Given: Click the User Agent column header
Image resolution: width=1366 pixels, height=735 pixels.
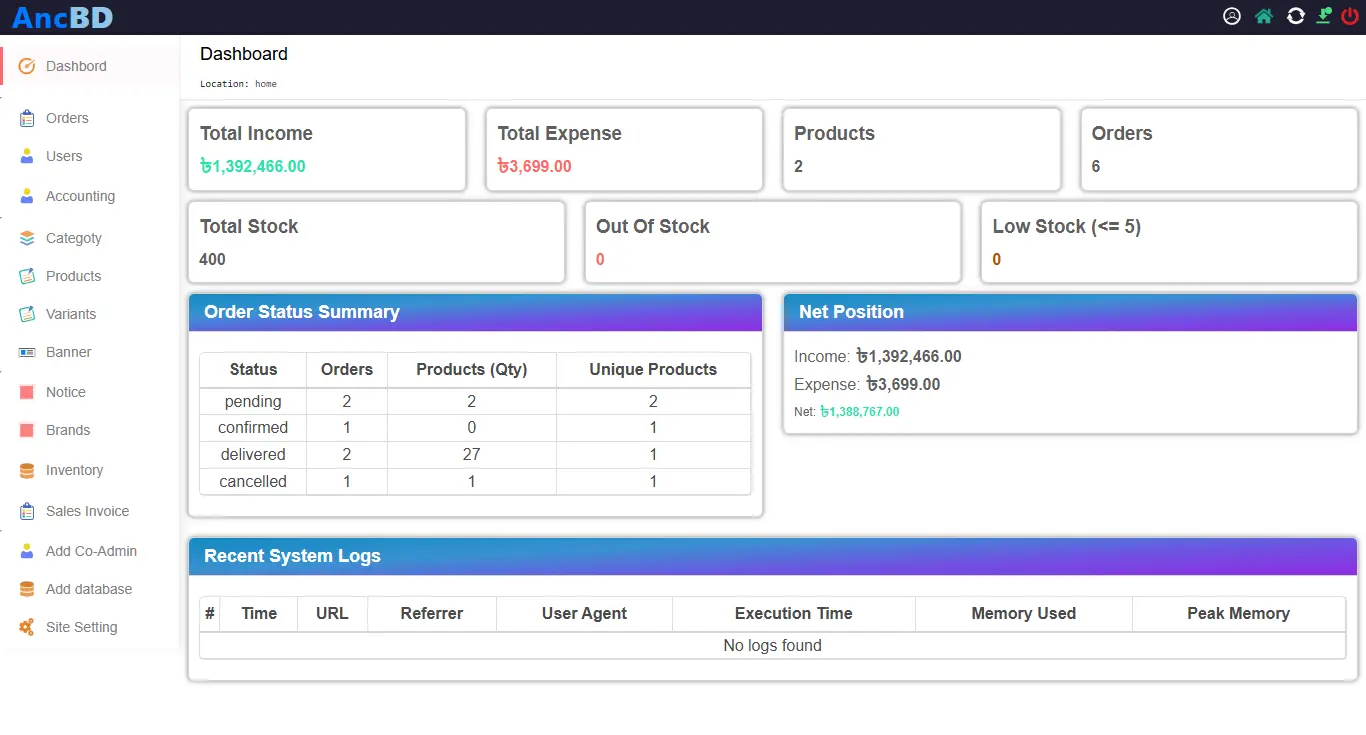Looking at the screenshot, I should (x=584, y=614).
